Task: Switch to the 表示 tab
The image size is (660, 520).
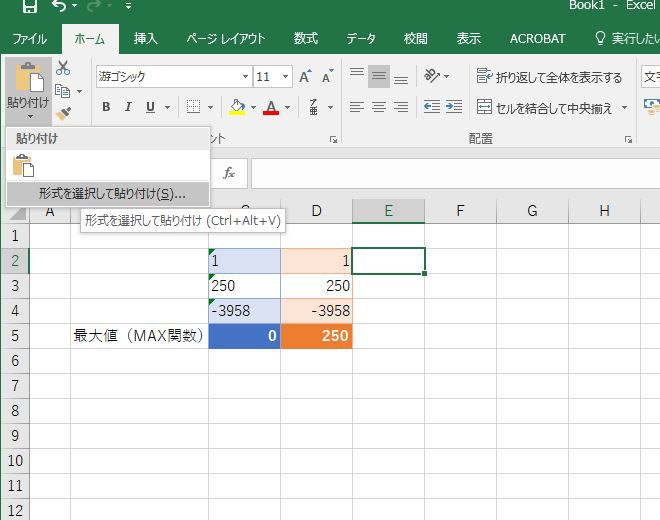Action: click(468, 39)
